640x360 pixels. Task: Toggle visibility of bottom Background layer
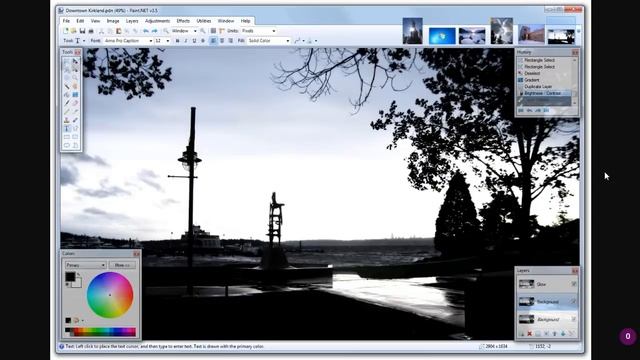coord(574,319)
